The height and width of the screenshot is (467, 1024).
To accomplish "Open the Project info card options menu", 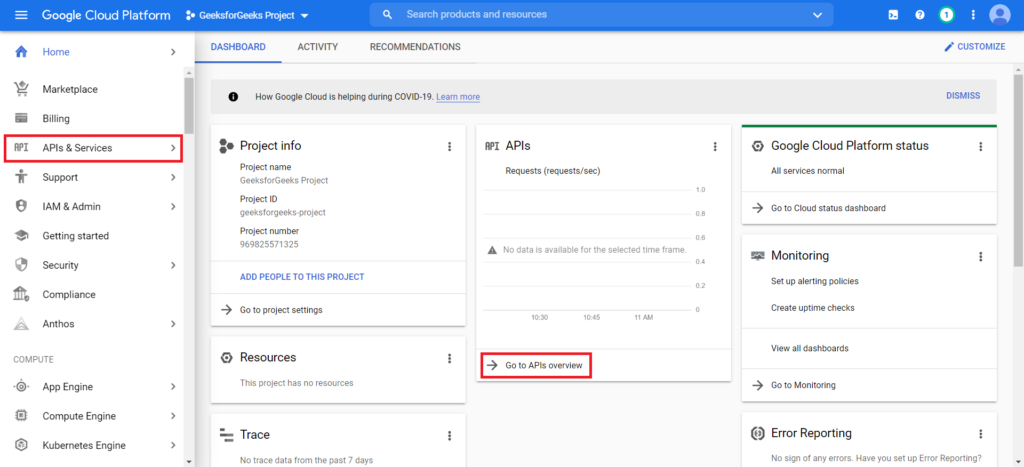I will click(449, 146).
